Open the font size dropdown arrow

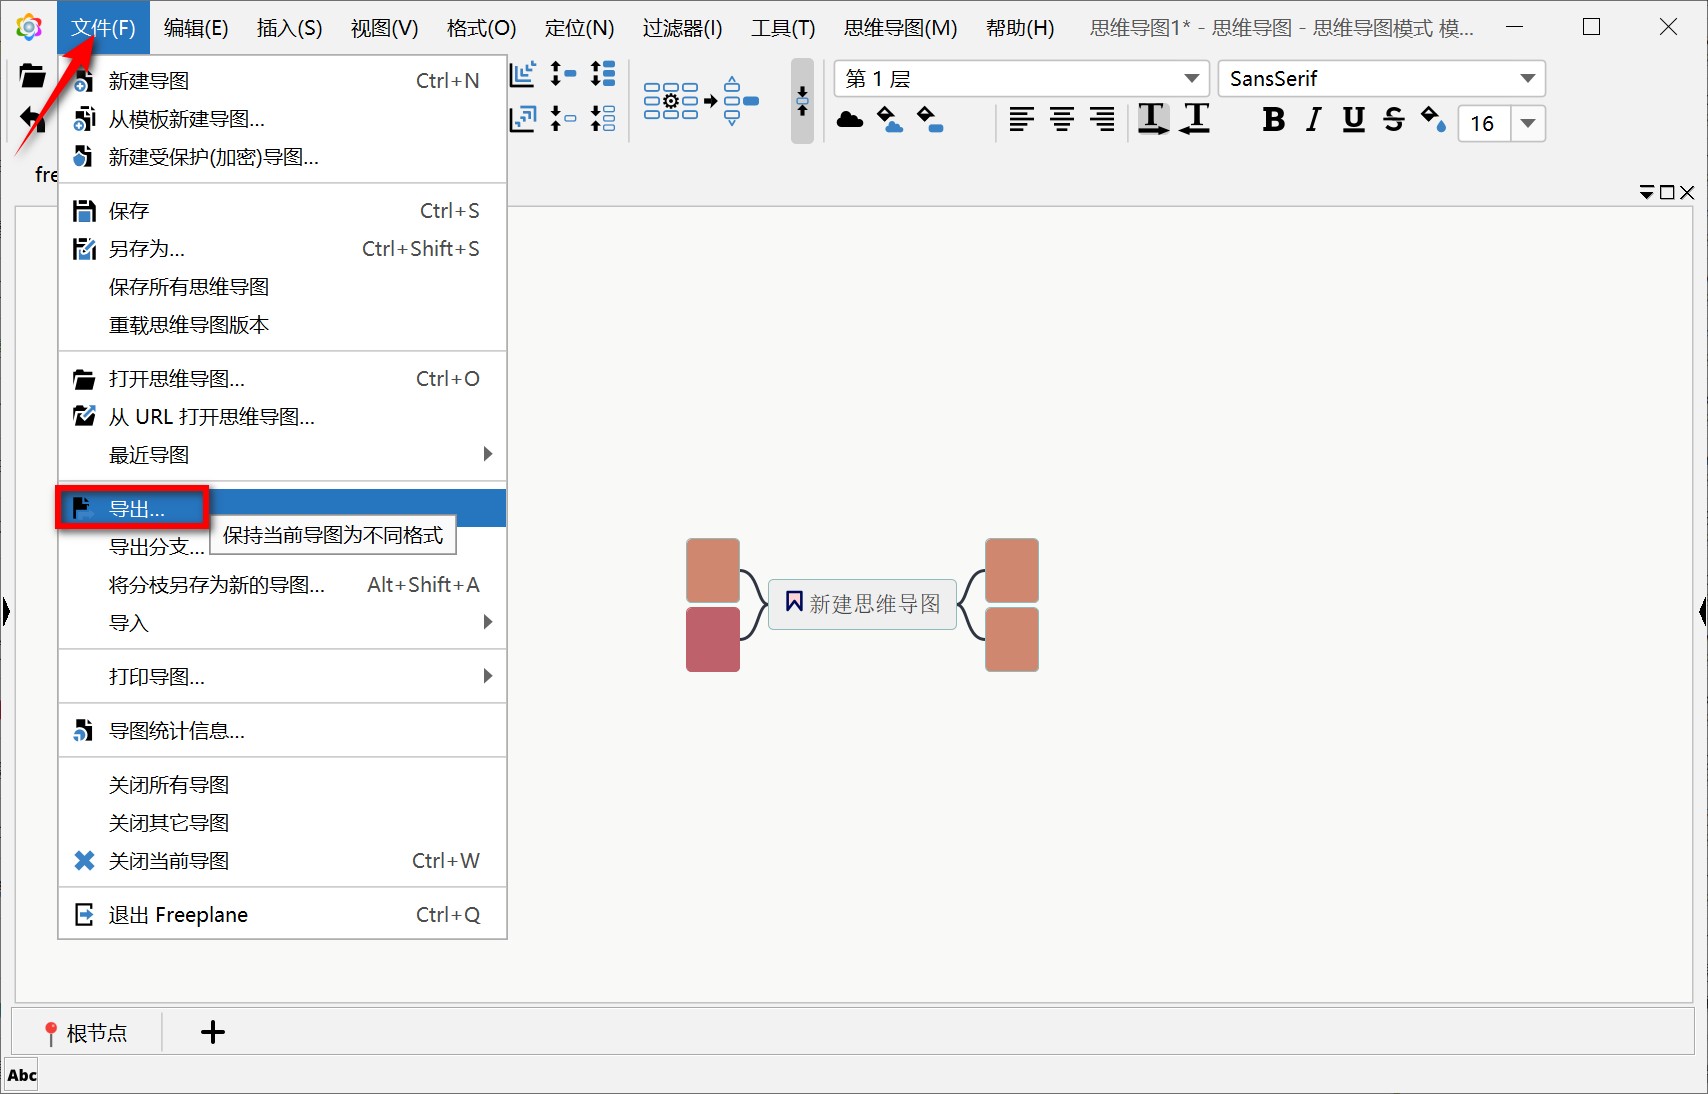coord(1527,123)
